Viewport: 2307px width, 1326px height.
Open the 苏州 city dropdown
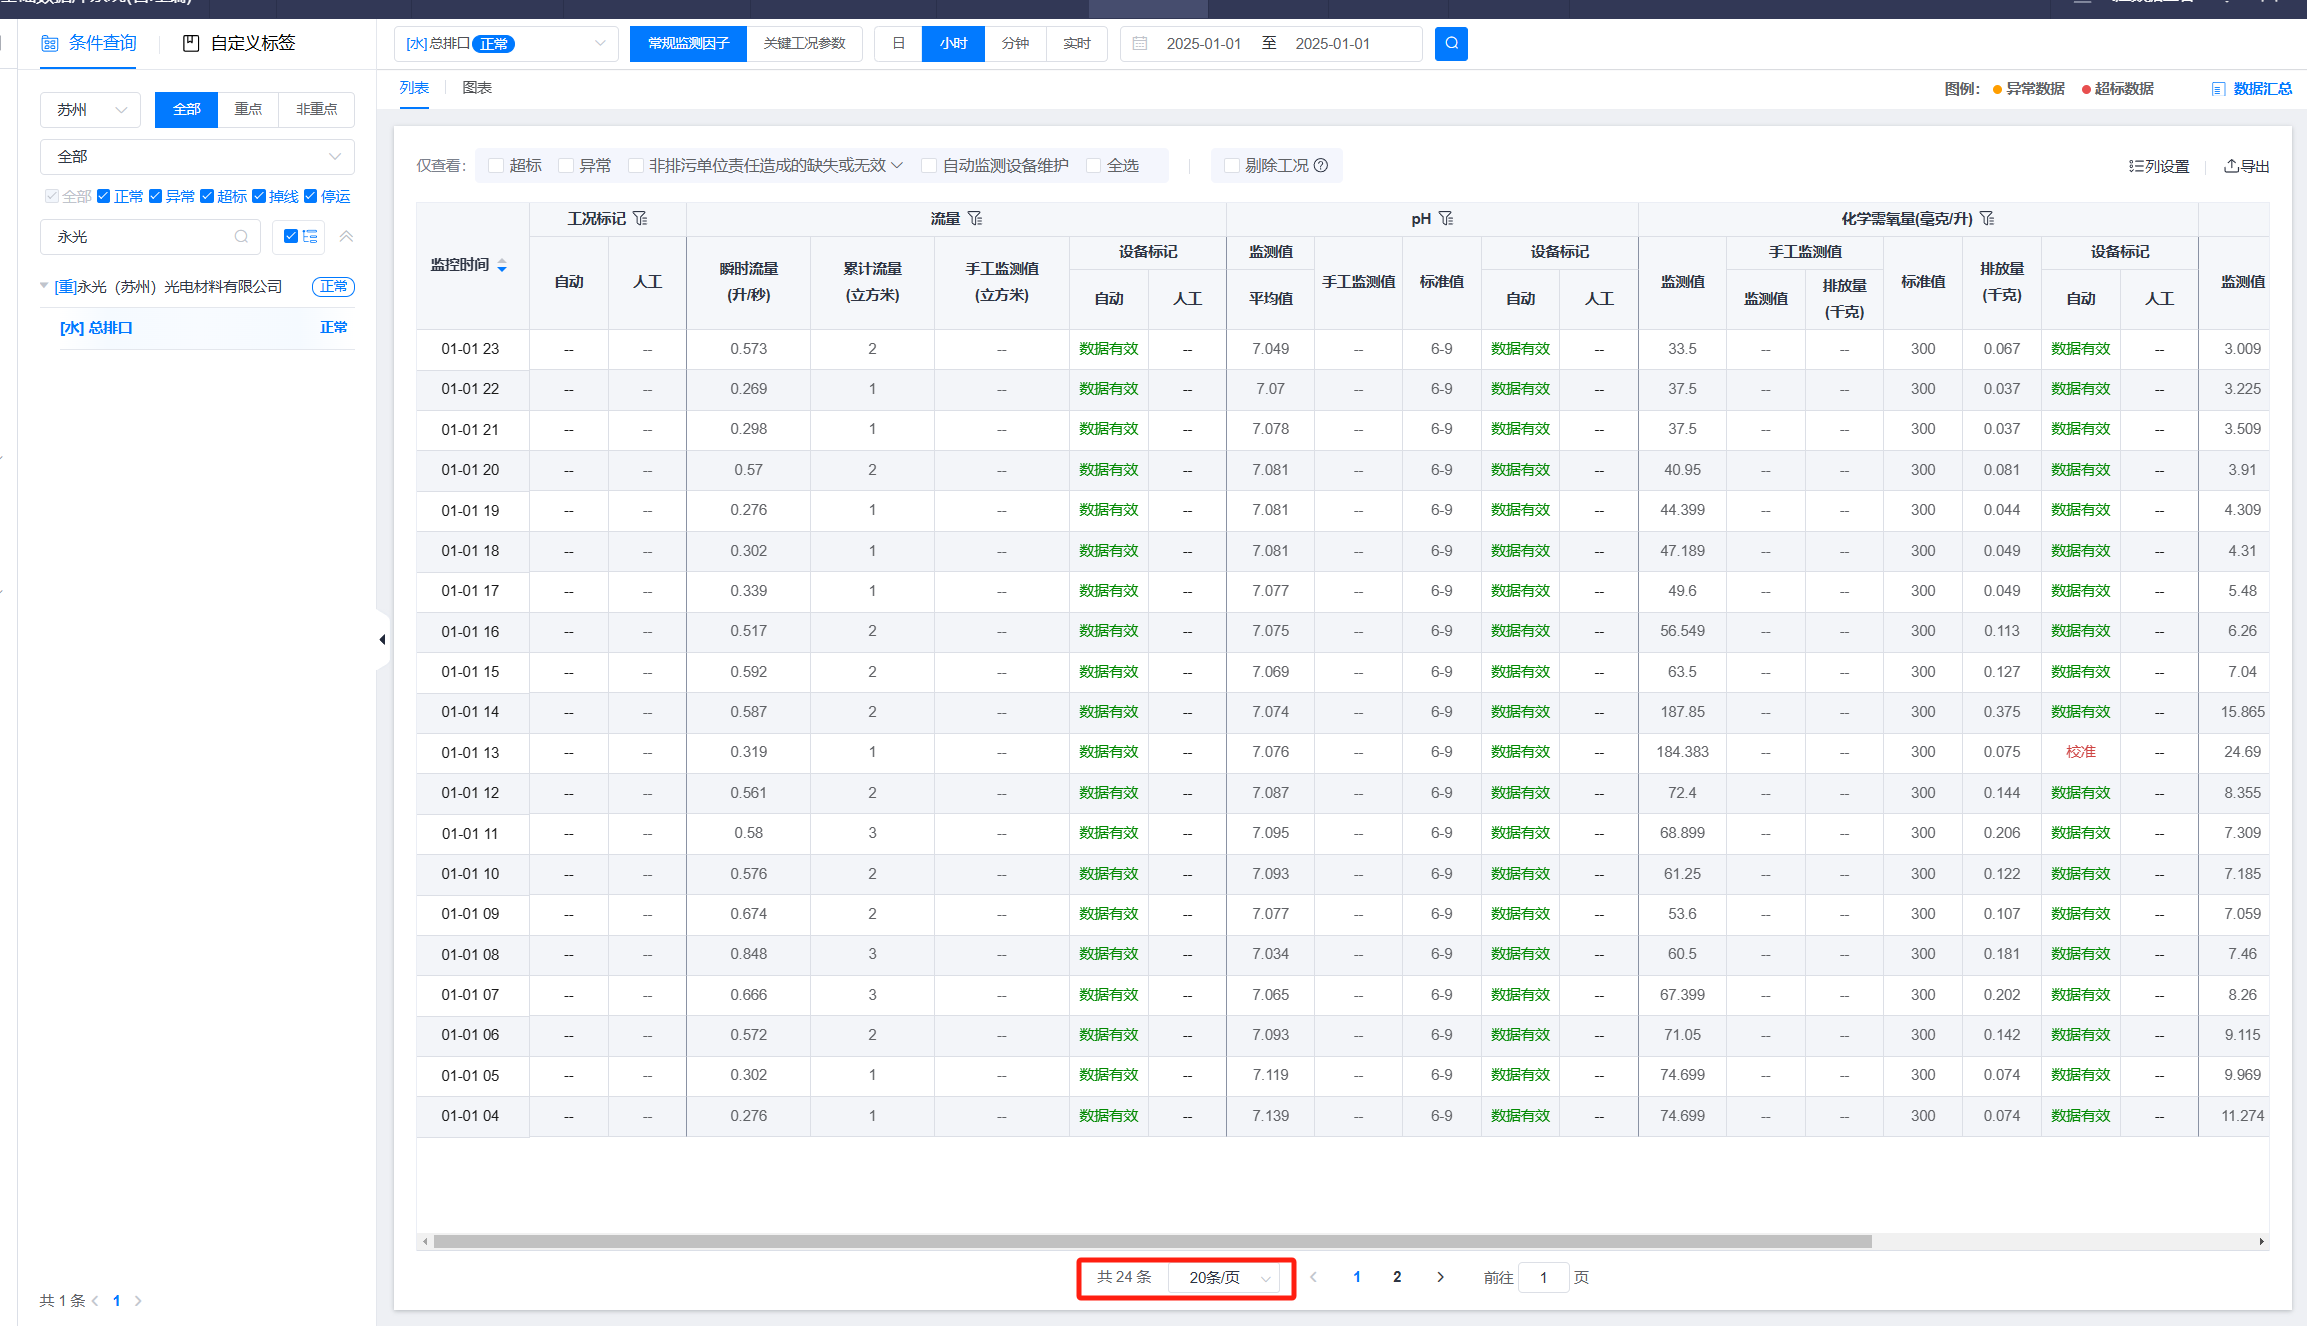(x=90, y=109)
